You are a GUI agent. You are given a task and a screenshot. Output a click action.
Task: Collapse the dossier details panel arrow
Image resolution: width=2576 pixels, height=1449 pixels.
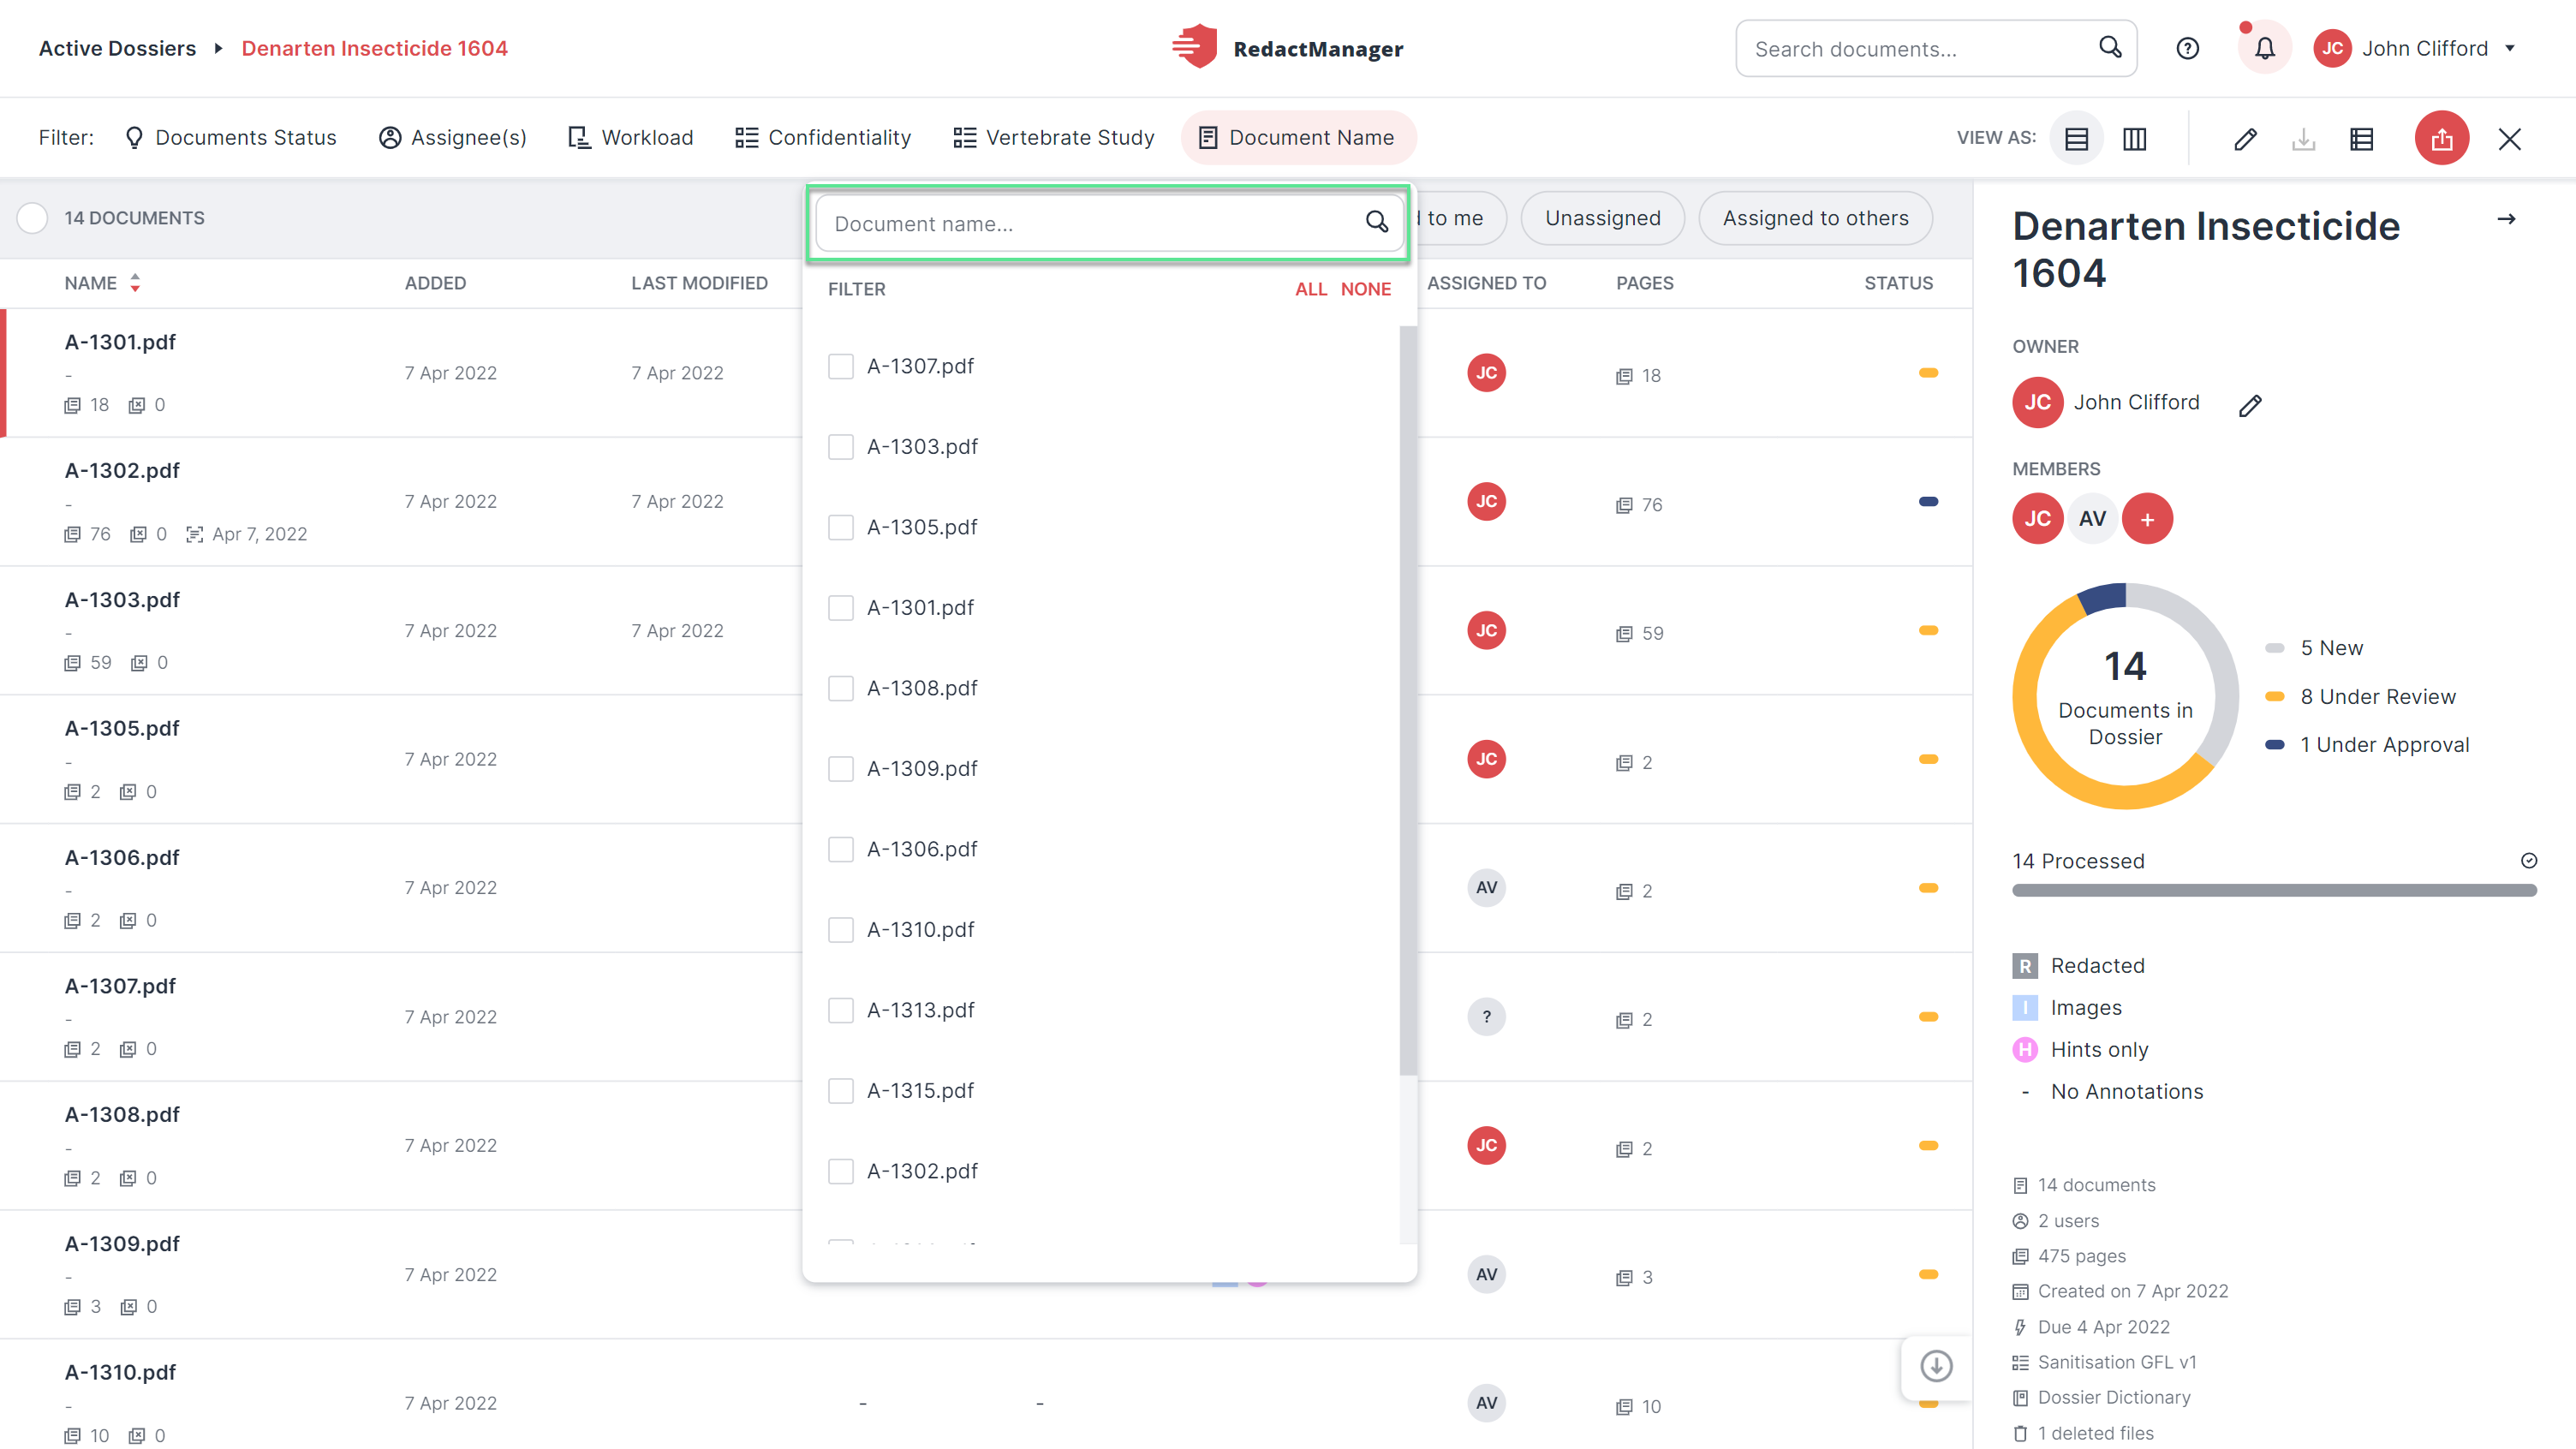tap(2506, 219)
